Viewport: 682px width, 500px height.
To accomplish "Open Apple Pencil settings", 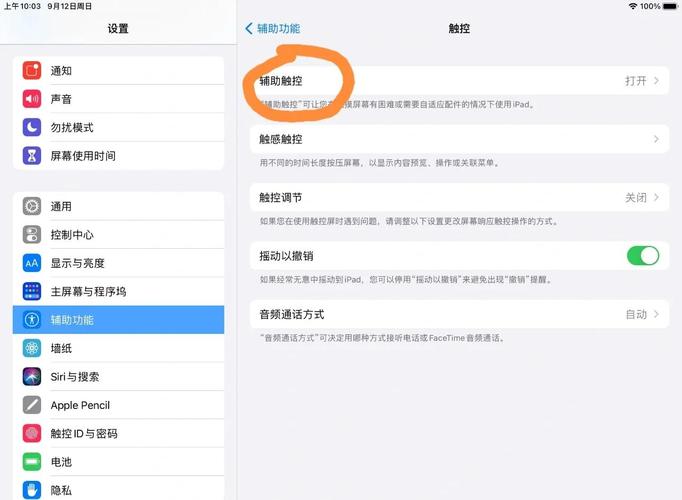I will (118, 405).
